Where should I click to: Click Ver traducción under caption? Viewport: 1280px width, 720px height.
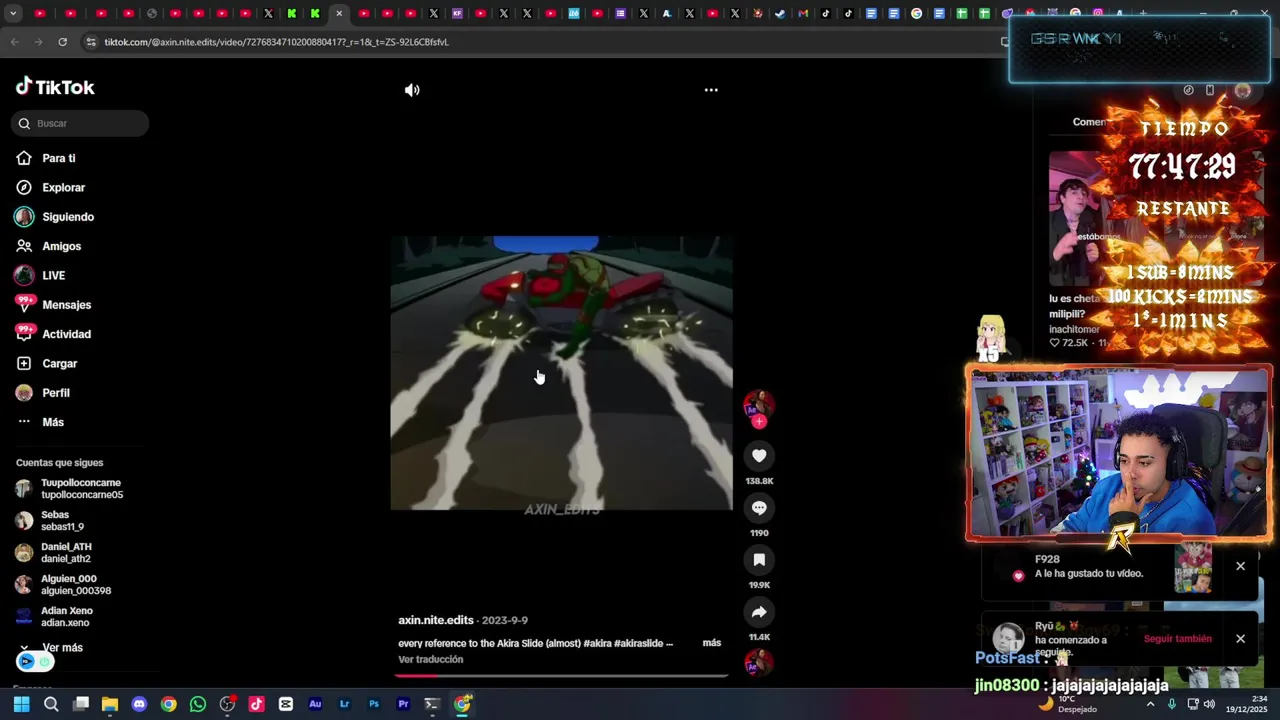(430, 659)
